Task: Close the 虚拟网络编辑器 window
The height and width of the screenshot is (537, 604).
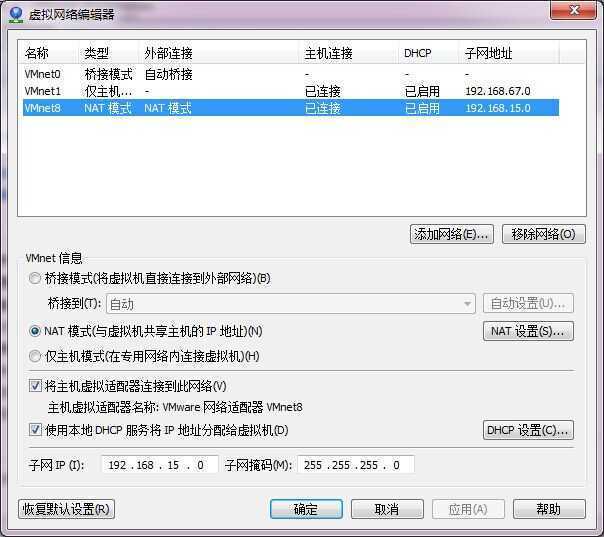Action: coord(574,10)
